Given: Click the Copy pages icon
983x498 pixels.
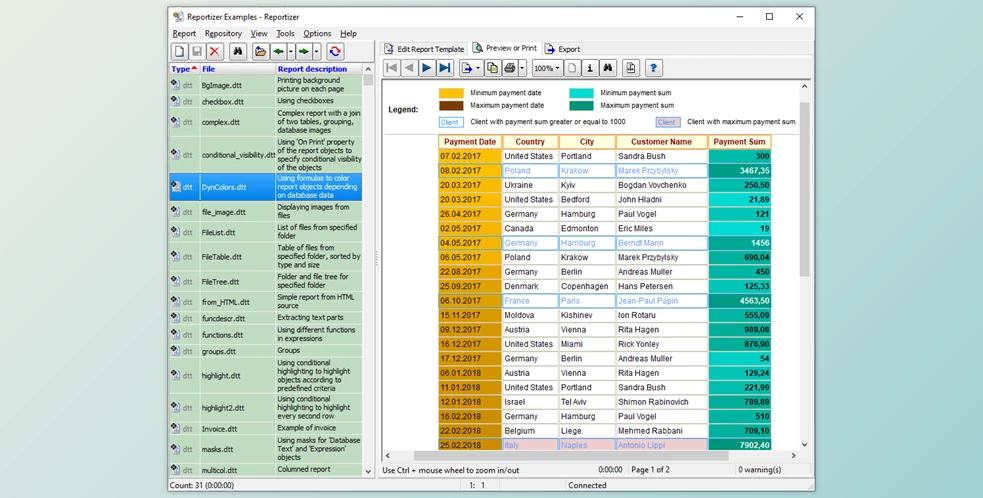Looking at the screenshot, I should point(493,68).
